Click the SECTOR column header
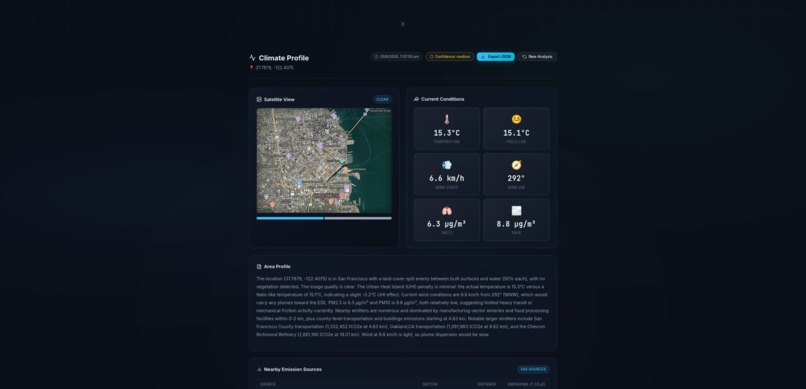 (430, 384)
